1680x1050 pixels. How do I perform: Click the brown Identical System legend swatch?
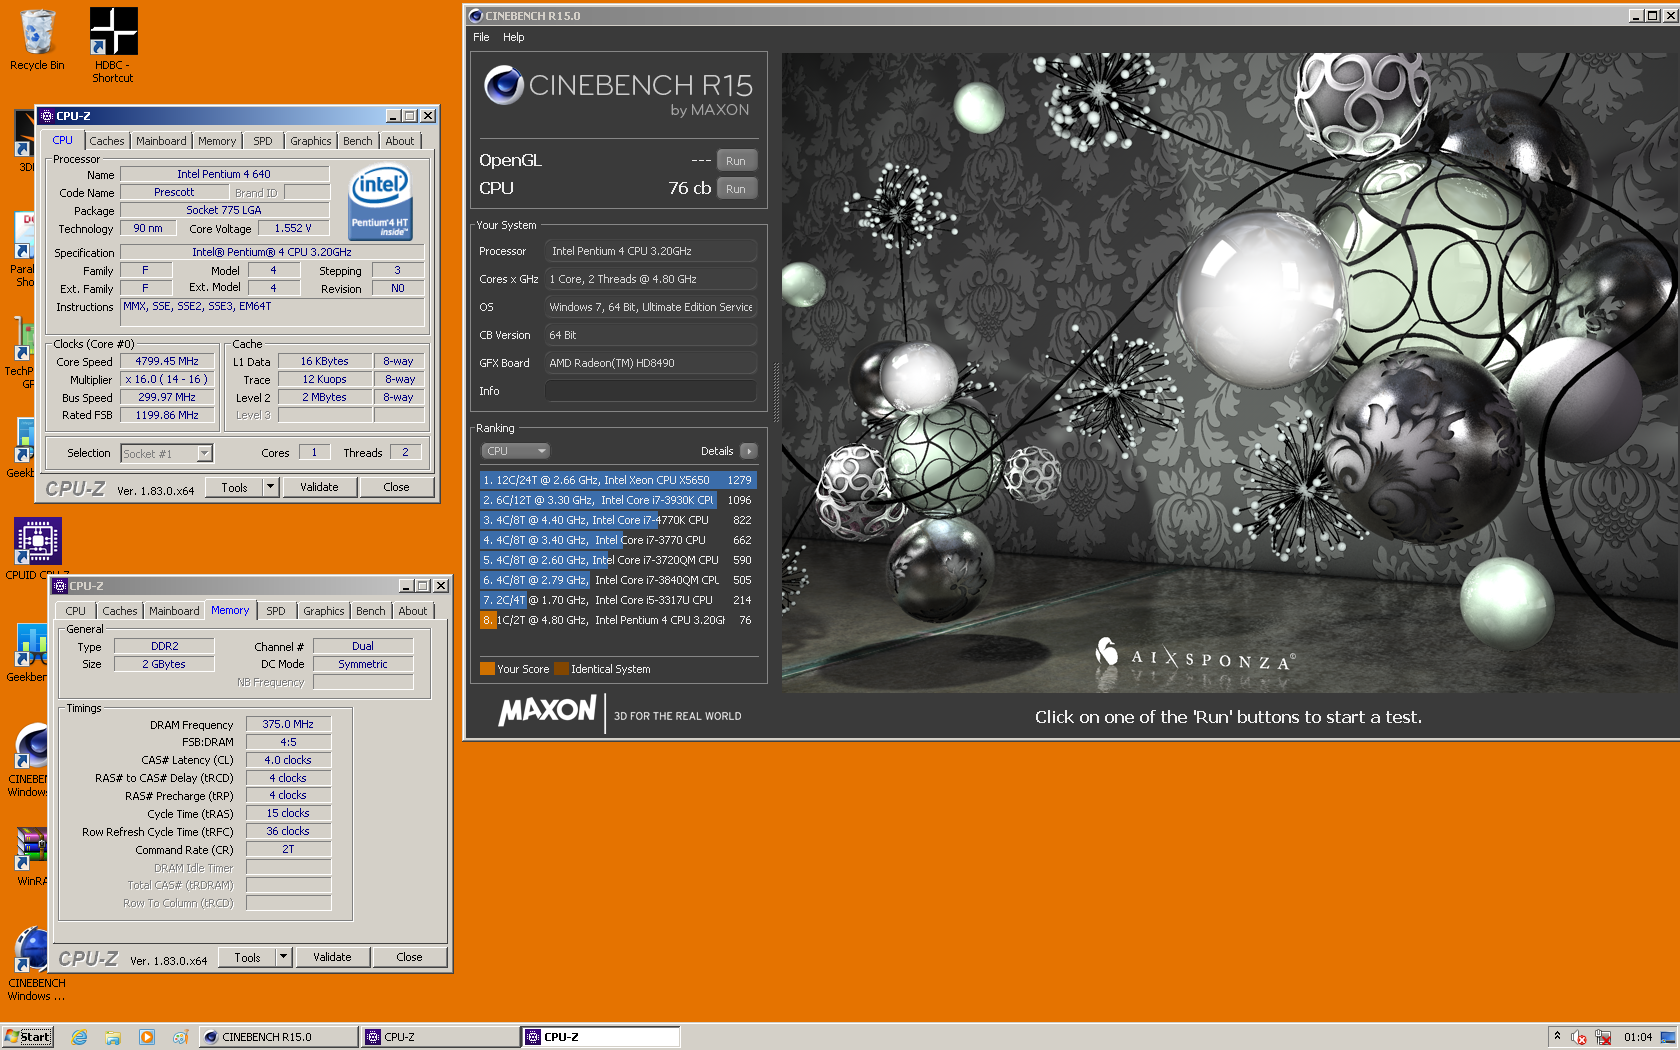point(562,669)
